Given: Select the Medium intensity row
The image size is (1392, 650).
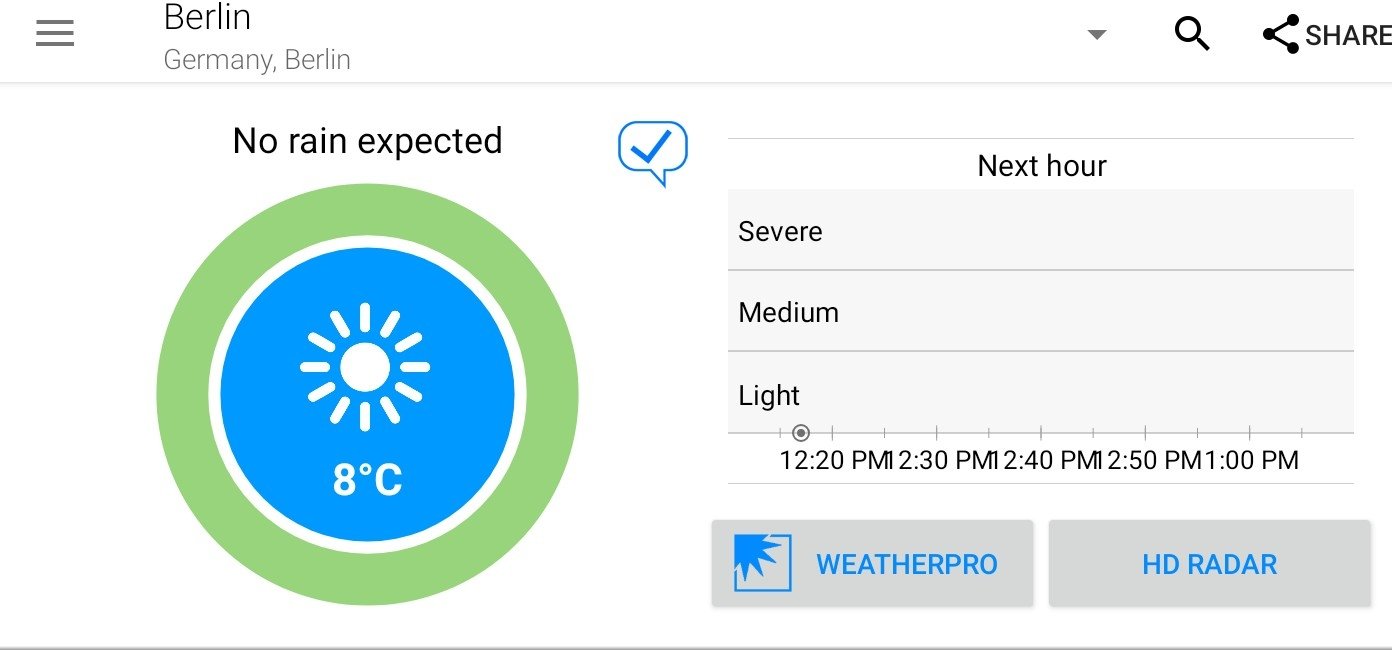Looking at the screenshot, I should coord(1041,311).
